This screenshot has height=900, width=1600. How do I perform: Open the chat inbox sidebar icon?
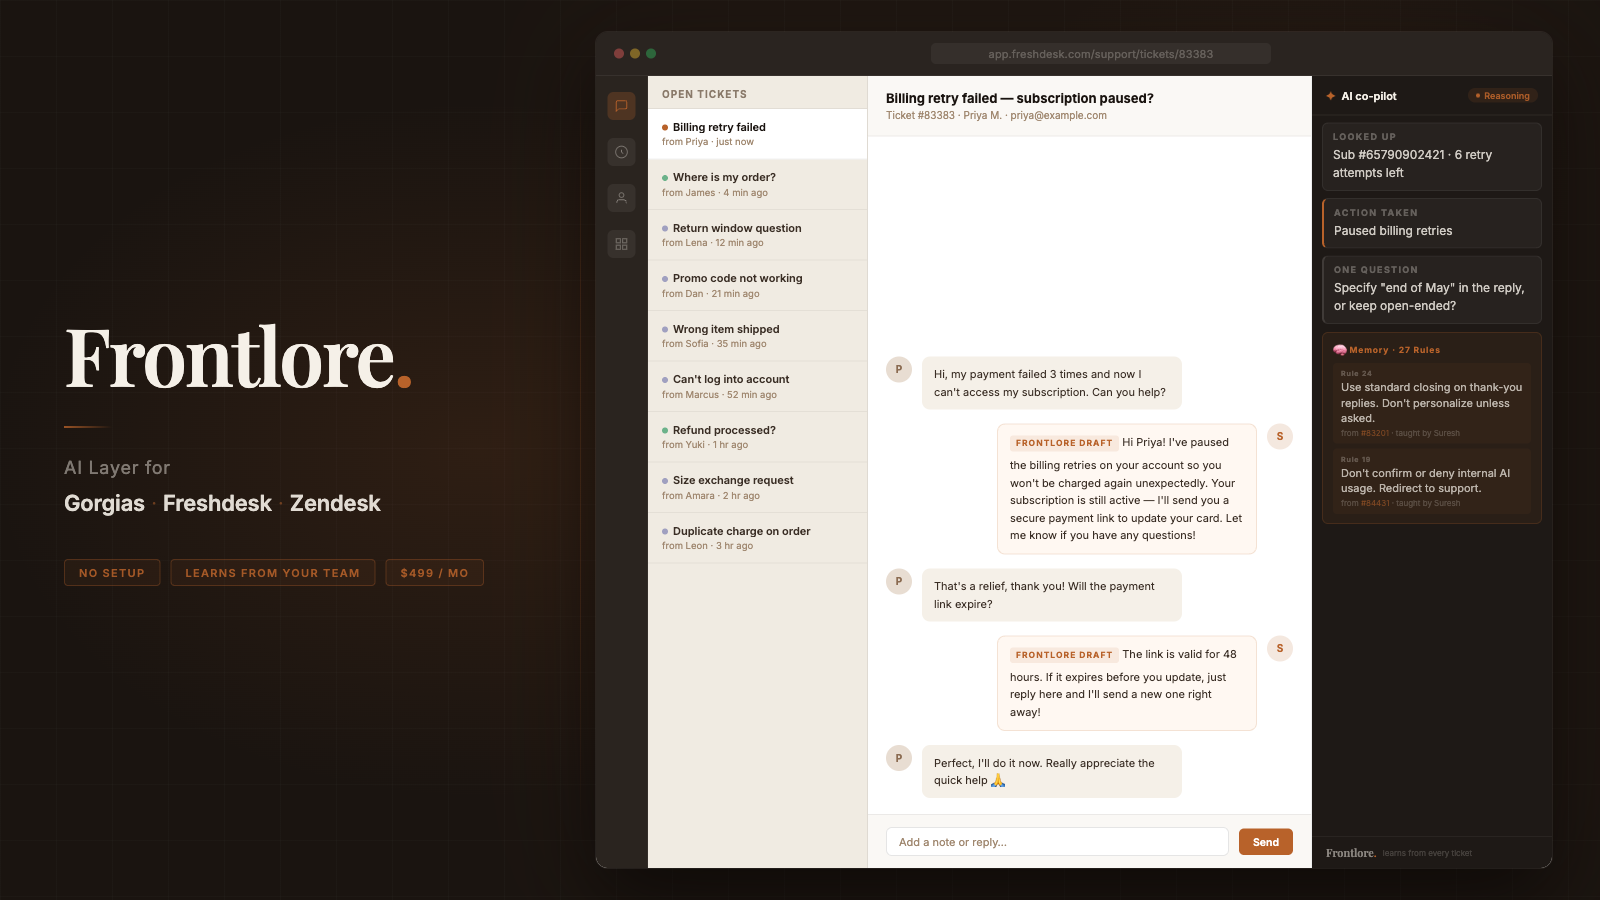621,106
